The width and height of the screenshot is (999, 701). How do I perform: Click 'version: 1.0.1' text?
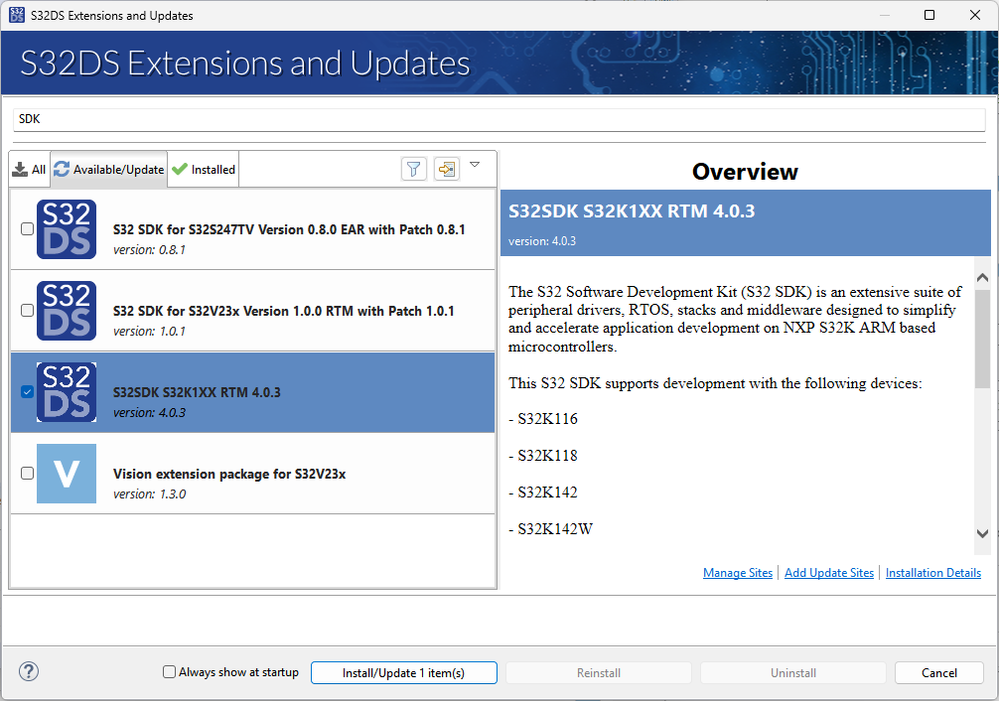pos(149,331)
